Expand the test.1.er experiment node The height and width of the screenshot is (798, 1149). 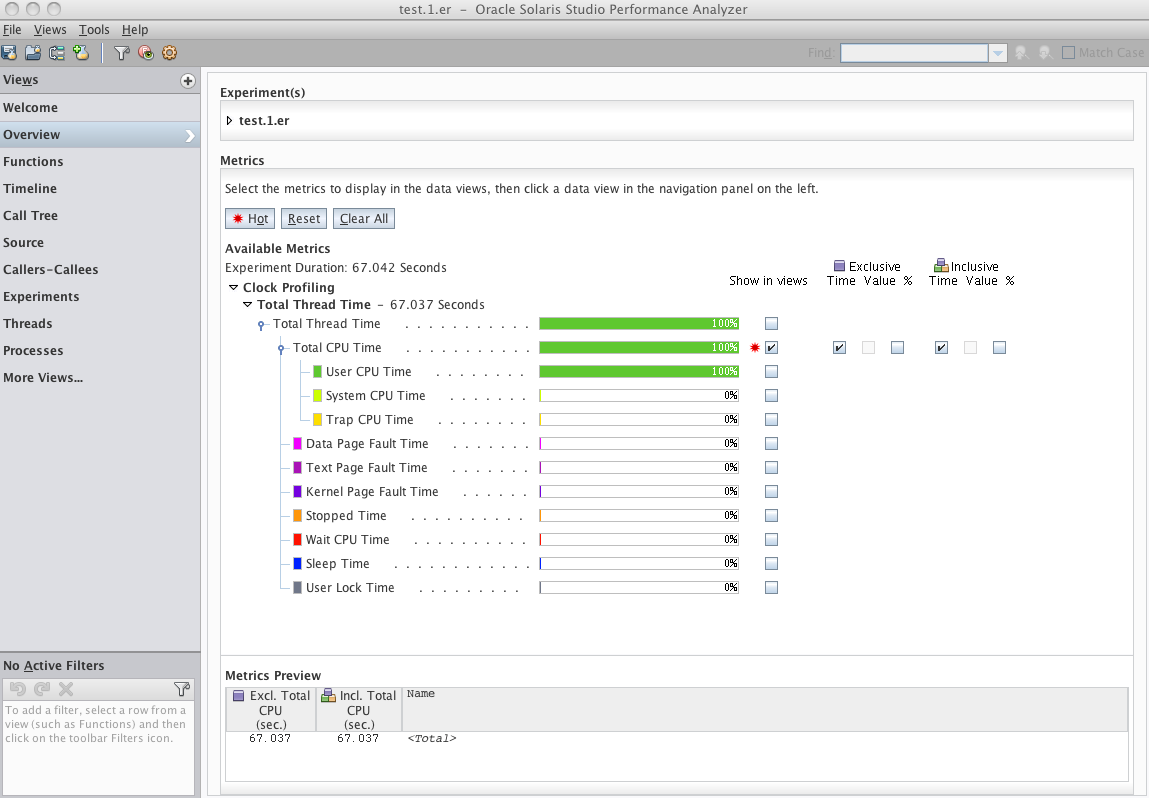[x=229, y=120]
